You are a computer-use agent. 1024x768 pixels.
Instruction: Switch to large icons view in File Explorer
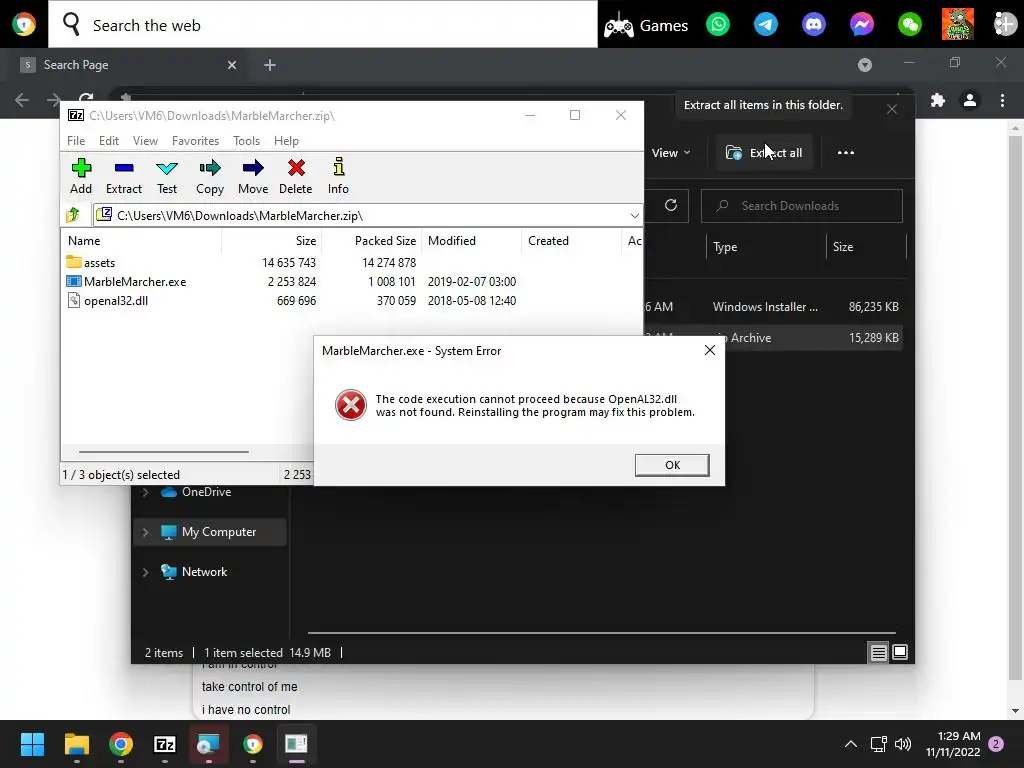click(x=900, y=652)
